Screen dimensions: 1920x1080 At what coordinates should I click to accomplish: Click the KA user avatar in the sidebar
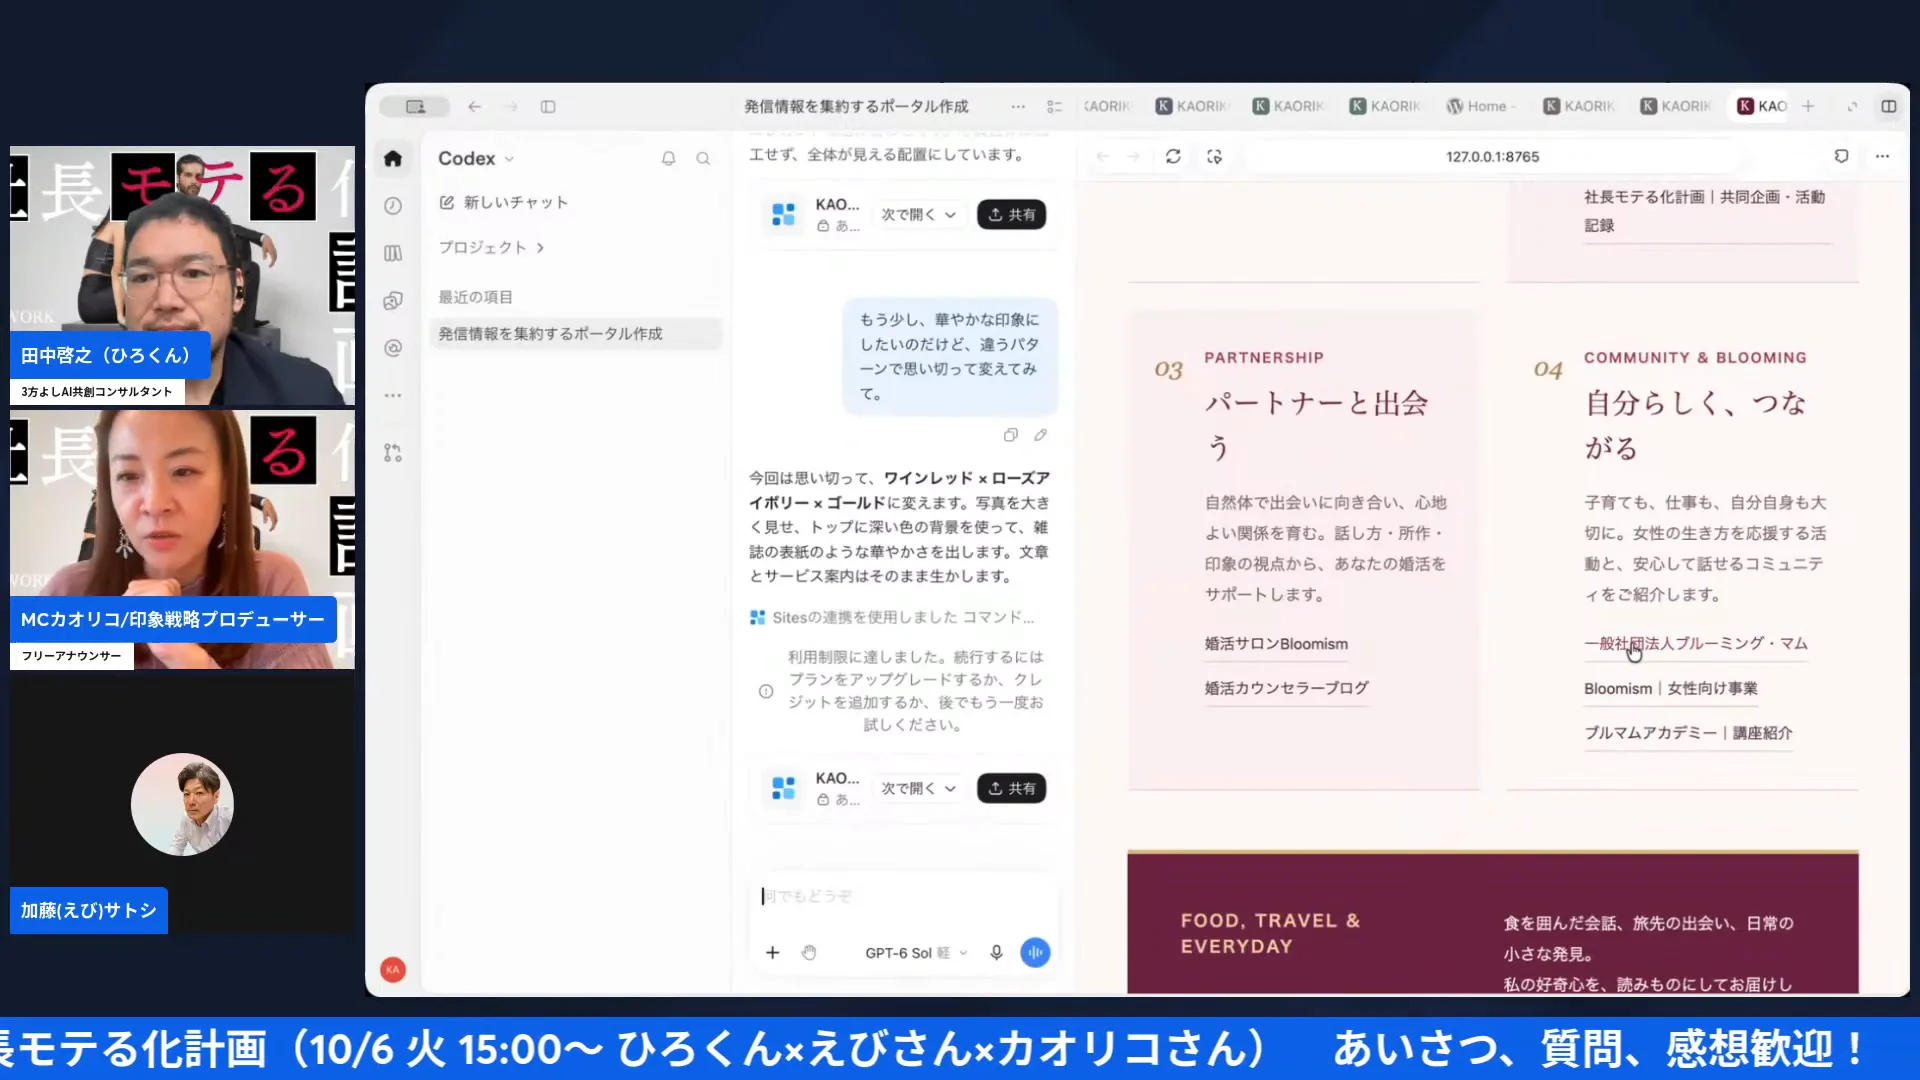point(393,969)
